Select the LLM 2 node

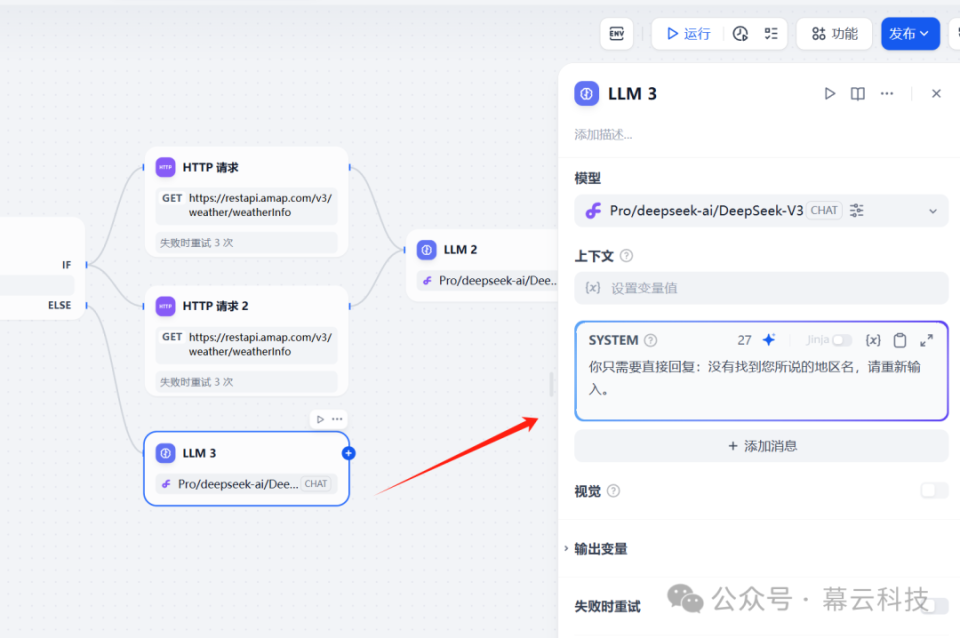click(x=483, y=265)
